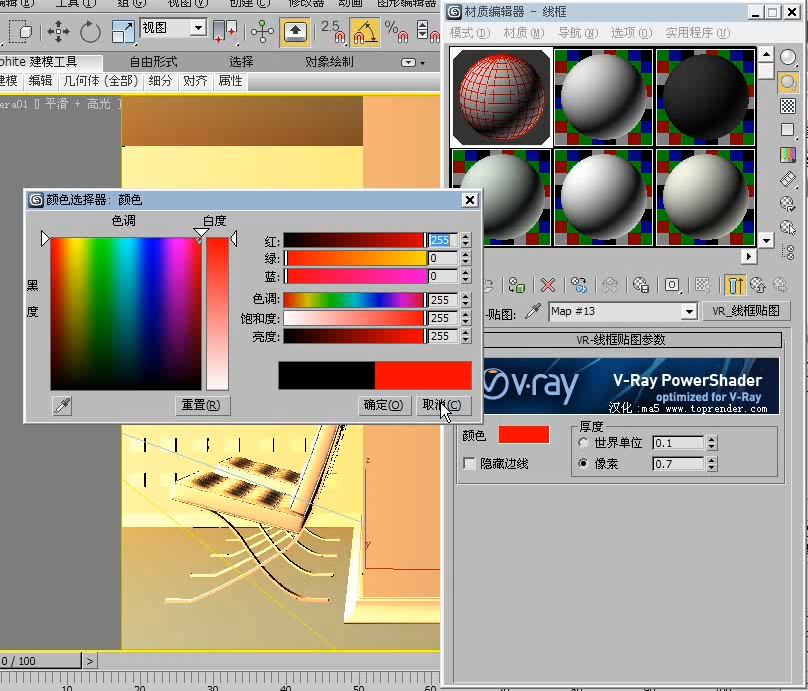The image size is (808, 691).
Task: Click the 世界单位 thickness spinner
Action: tap(712, 443)
